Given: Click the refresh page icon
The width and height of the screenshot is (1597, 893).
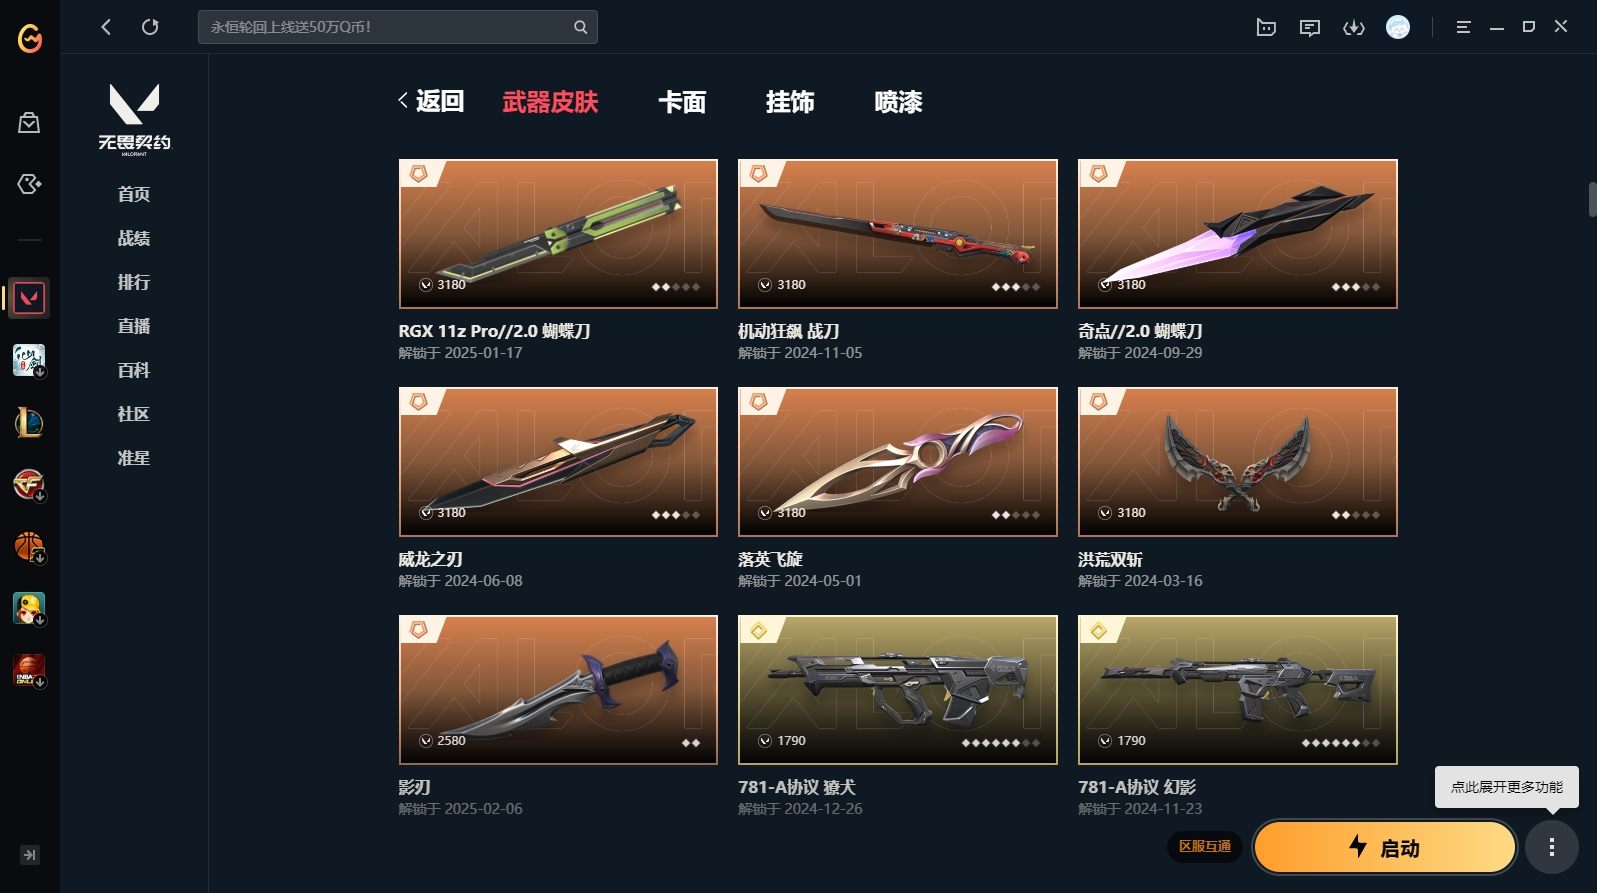Looking at the screenshot, I should [x=150, y=27].
